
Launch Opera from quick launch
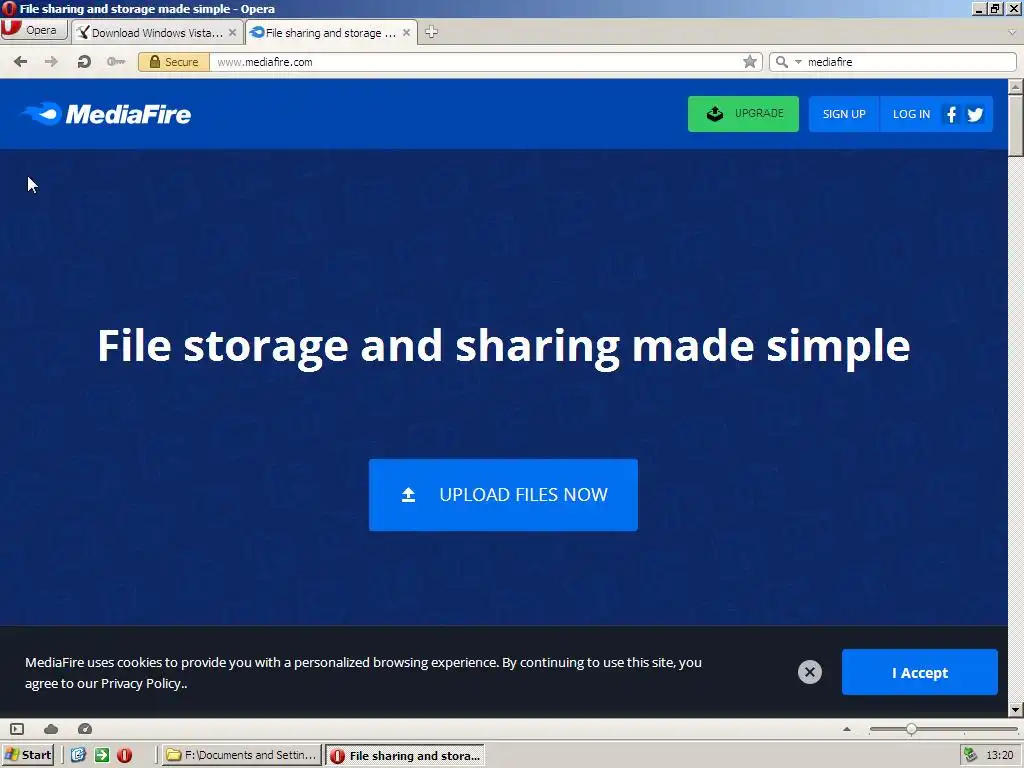click(x=125, y=755)
